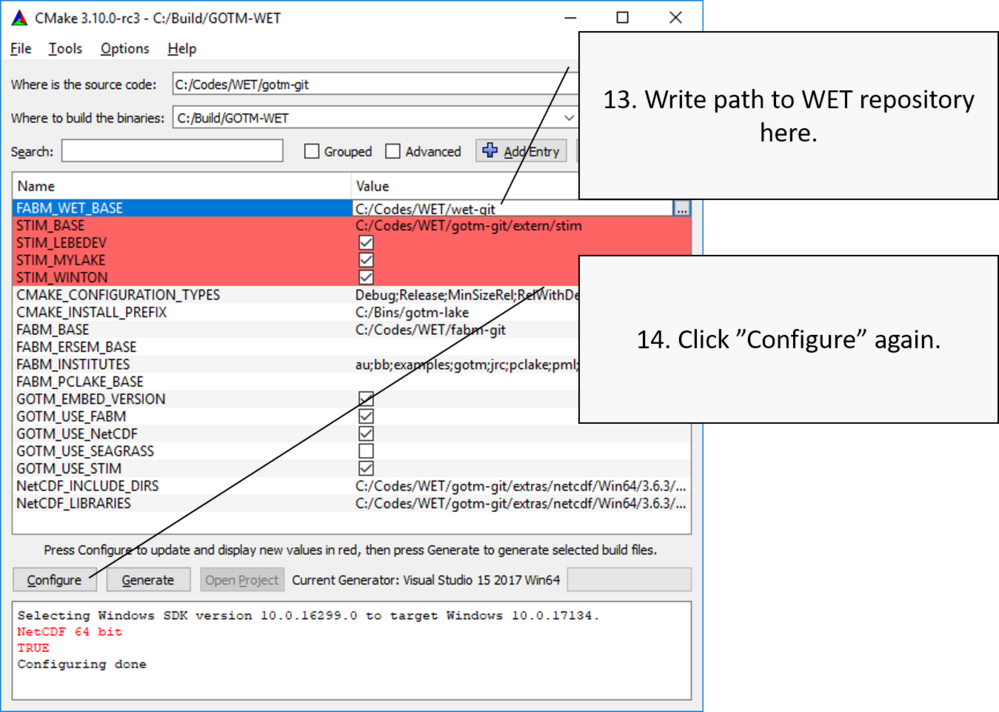Select the FABM_PCLAKE_BASE entry

click(80, 381)
